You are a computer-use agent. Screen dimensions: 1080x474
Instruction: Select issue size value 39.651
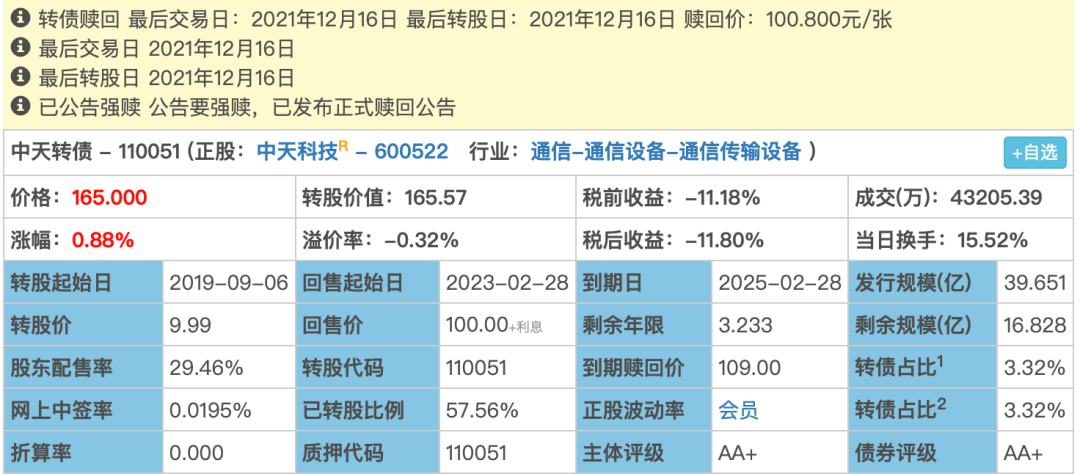point(1035,282)
